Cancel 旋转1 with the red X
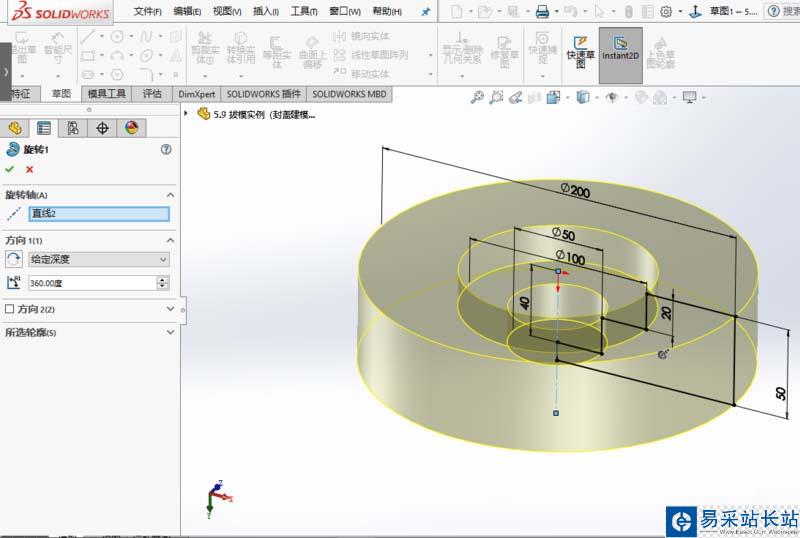Image resolution: width=800 pixels, height=538 pixels. (30, 169)
